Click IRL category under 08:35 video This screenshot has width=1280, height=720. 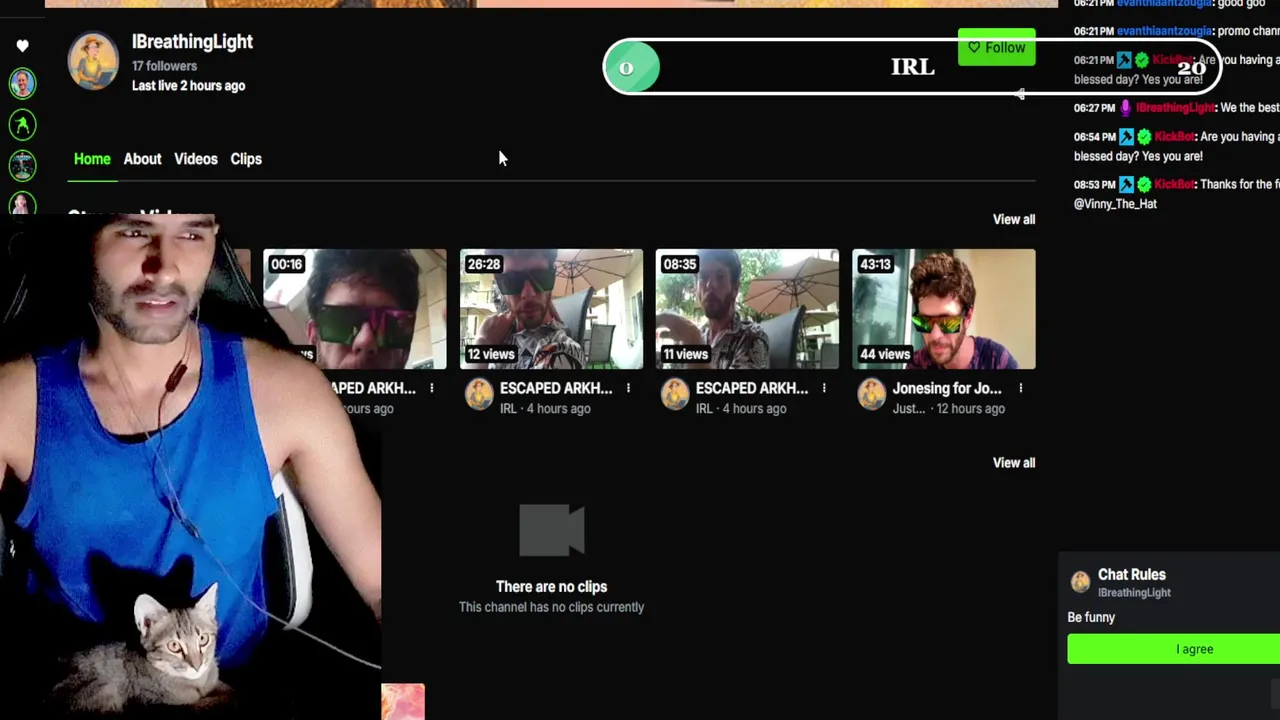tap(704, 409)
